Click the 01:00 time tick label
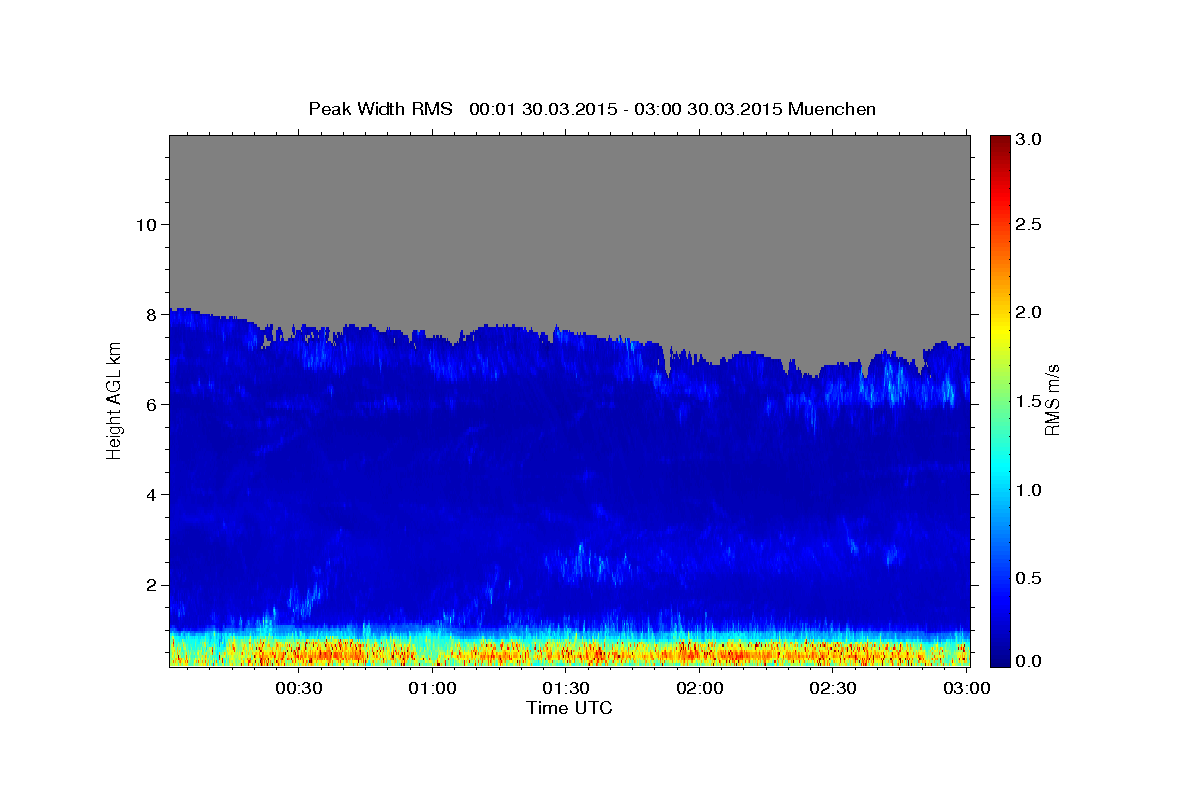This screenshot has height=800, width=1200. tap(433, 689)
